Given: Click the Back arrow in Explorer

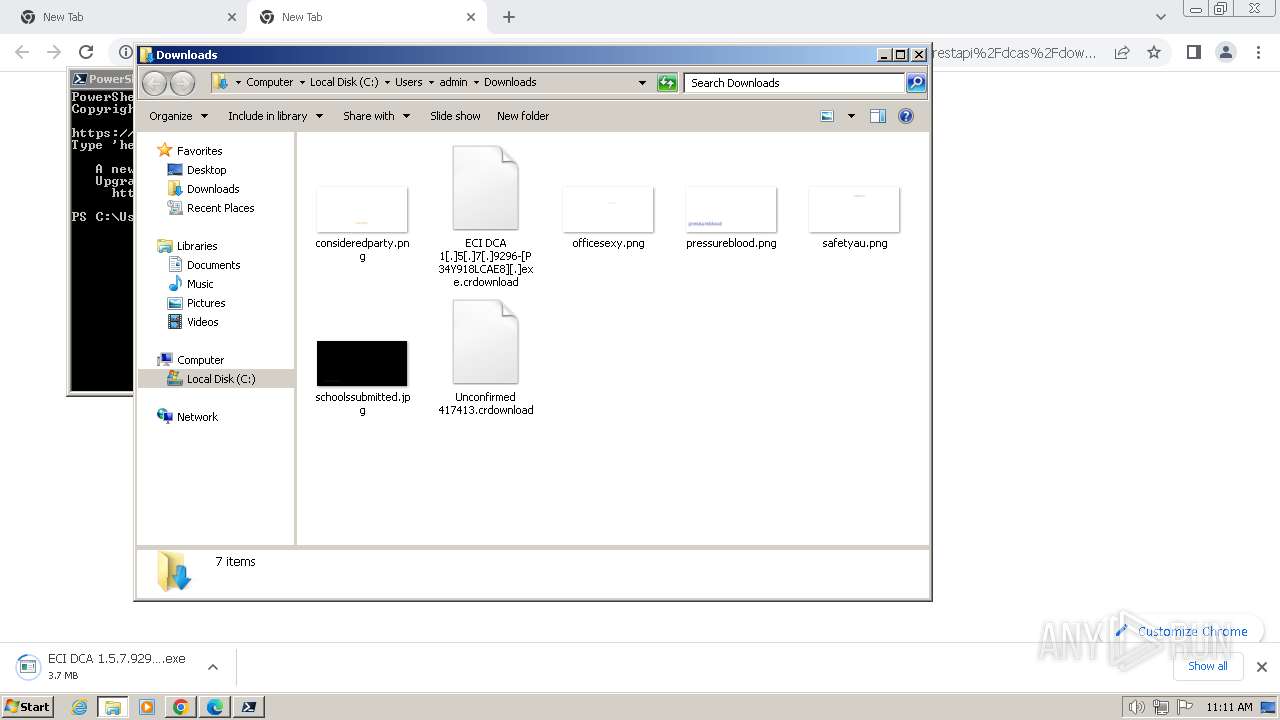Looking at the screenshot, I should [x=154, y=83].
